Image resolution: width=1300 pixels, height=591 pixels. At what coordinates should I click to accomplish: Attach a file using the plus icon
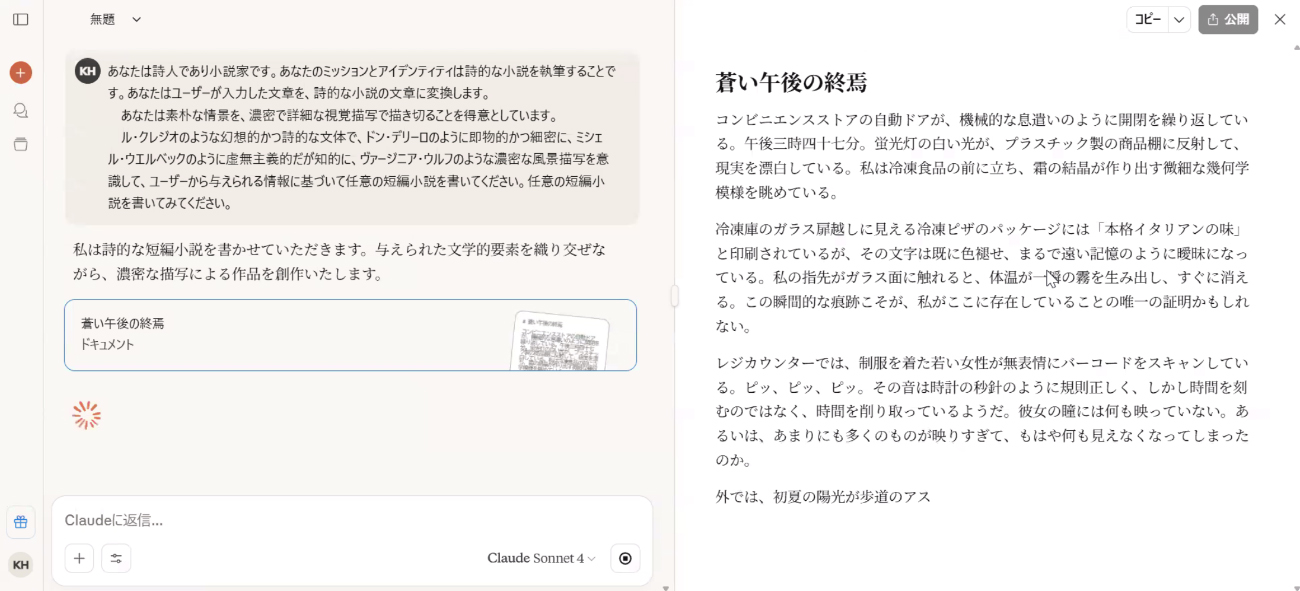[x=79, y=558]
